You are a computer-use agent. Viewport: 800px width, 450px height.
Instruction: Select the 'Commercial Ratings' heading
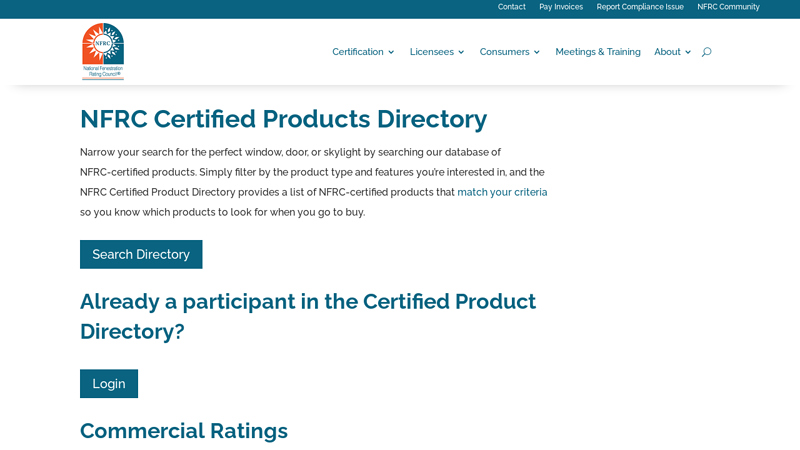[x=184, y=431]
